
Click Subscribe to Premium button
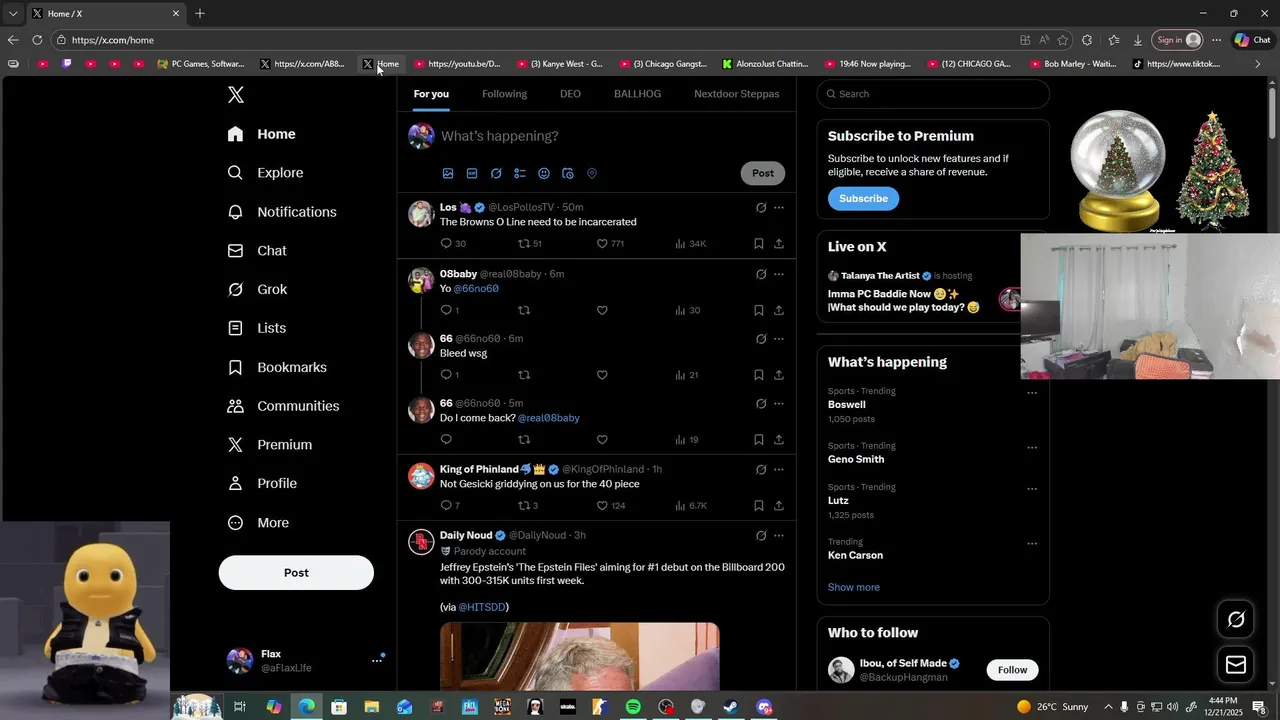point(863,199)
